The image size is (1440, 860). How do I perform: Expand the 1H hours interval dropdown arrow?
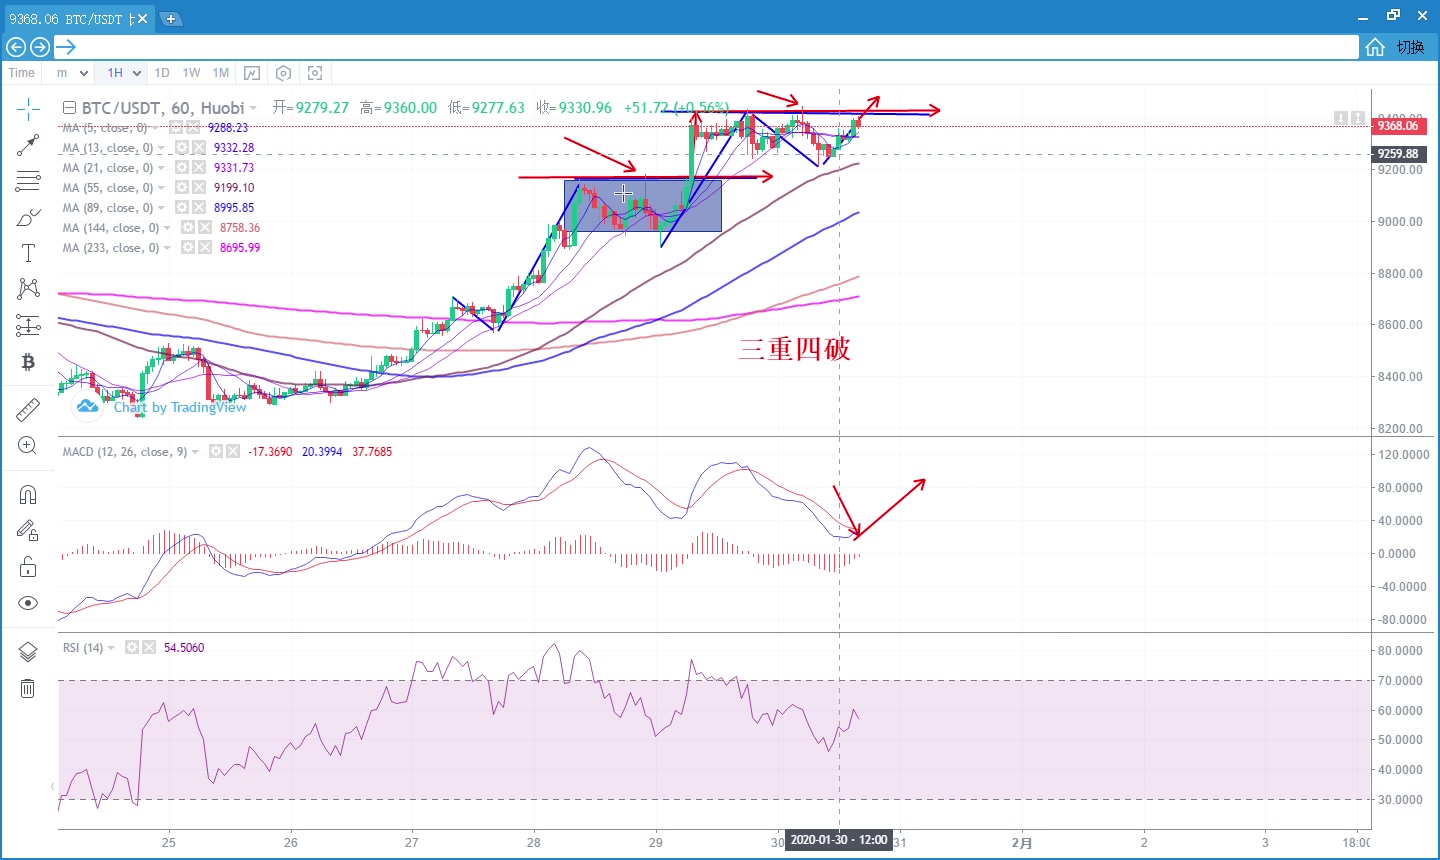135,73
